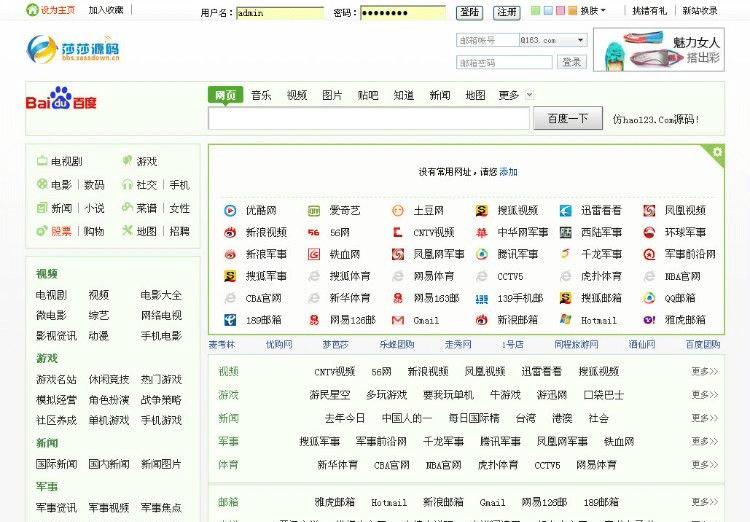
Task: Open the 电影大全 sidebar link
Action: [161, 295]
